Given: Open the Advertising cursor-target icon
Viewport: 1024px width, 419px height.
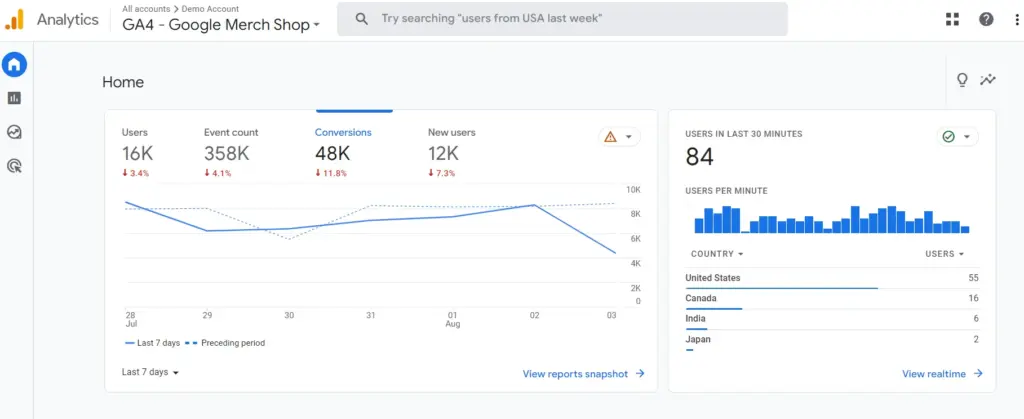Looking at the screenshot, I should pos(14,166).
